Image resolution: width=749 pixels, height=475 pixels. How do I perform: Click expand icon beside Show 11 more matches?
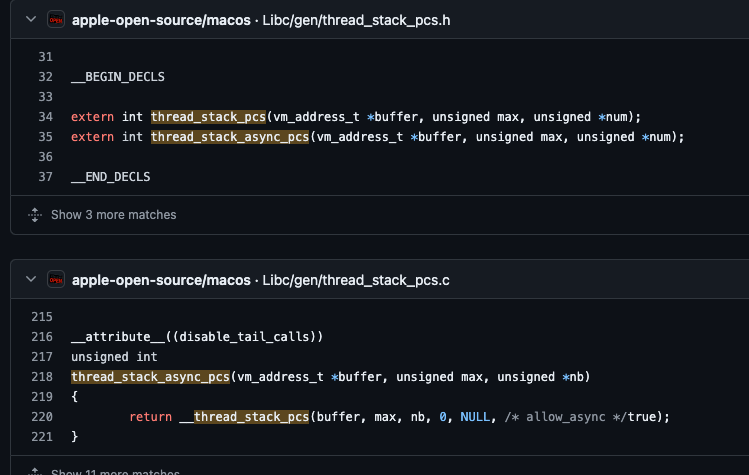tap(34, 472)
